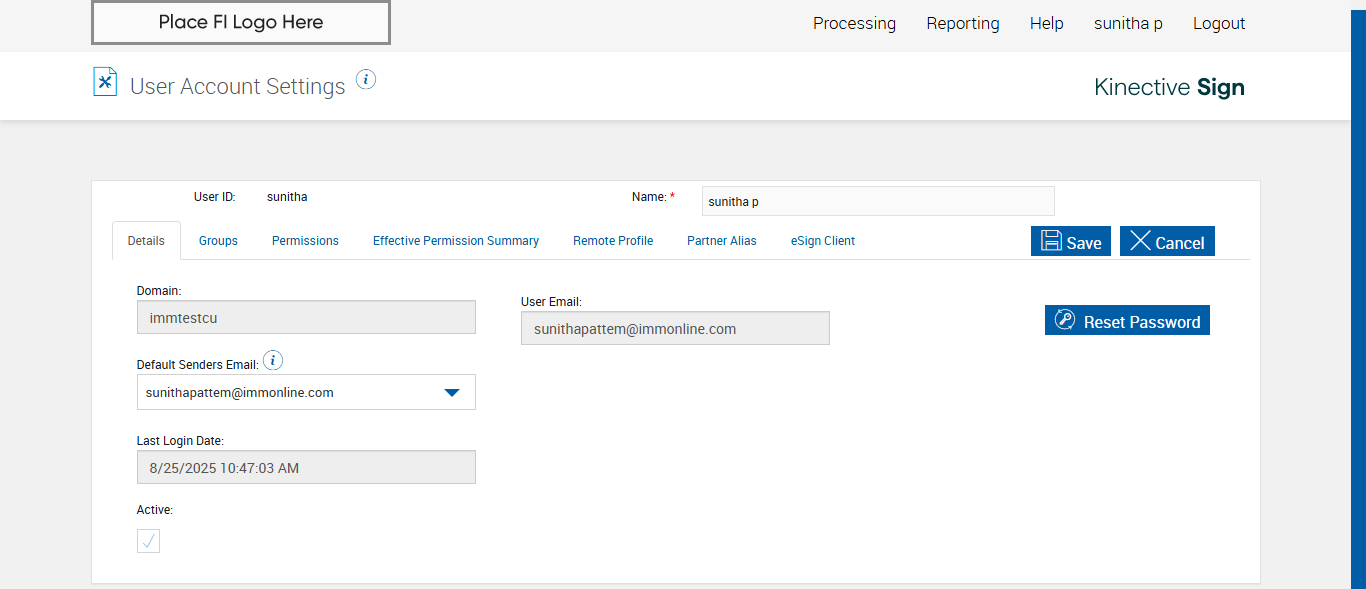1366x589 pixels.
Task: Click the Place FI Logo Here box
Action: [x=241, y=22]
